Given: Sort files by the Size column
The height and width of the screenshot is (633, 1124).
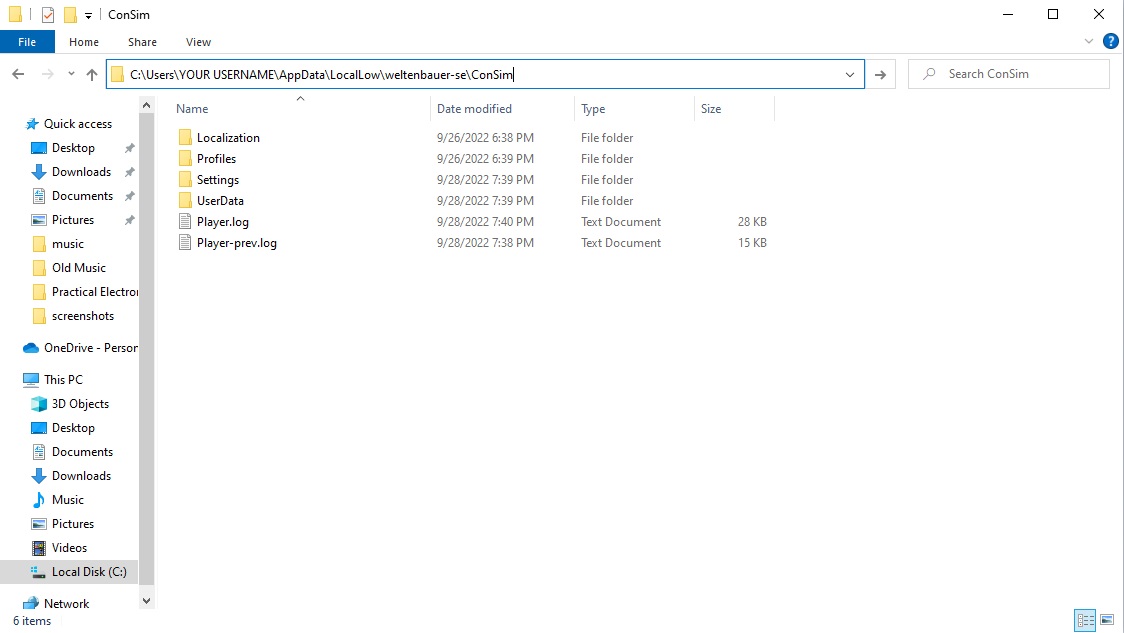Looking at the screenshot, I should 711,109.
